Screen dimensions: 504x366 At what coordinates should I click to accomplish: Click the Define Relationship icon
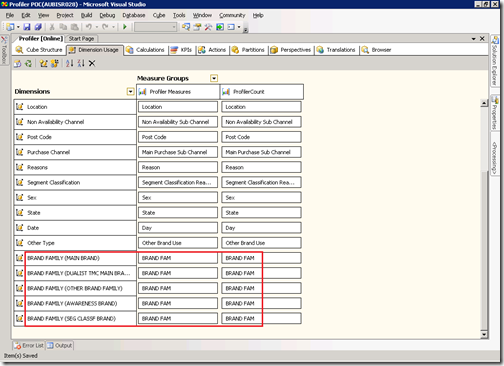click(x=55, y=63)
